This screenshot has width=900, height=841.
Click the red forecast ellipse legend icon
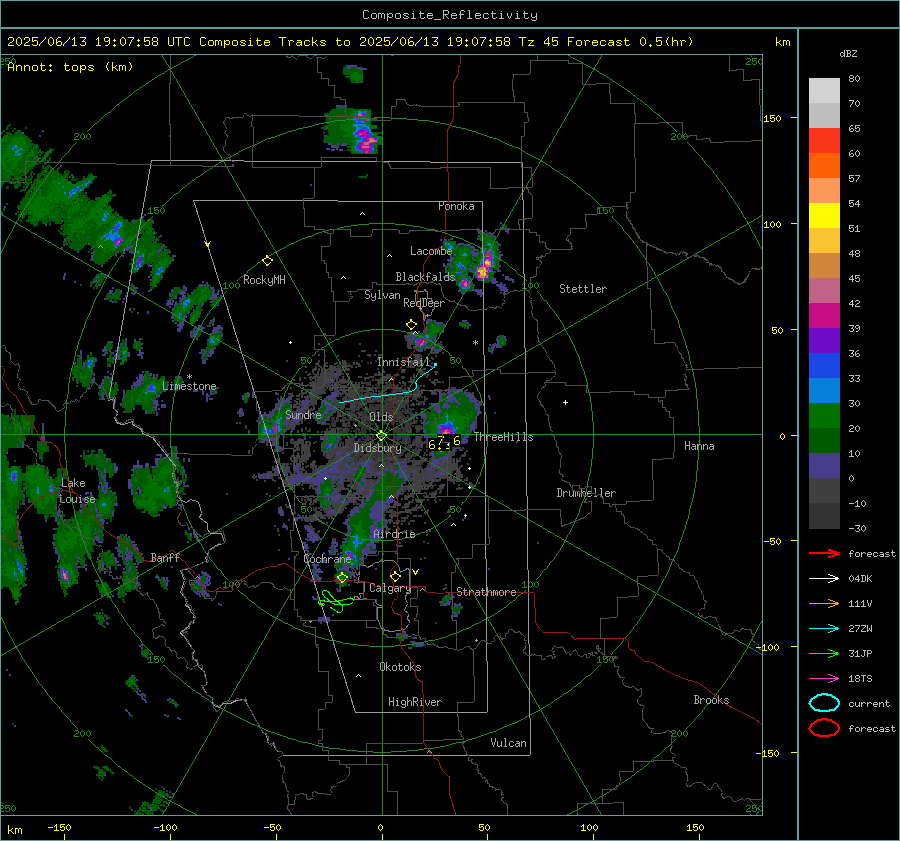pyautogui.click(x=824, y=728)
